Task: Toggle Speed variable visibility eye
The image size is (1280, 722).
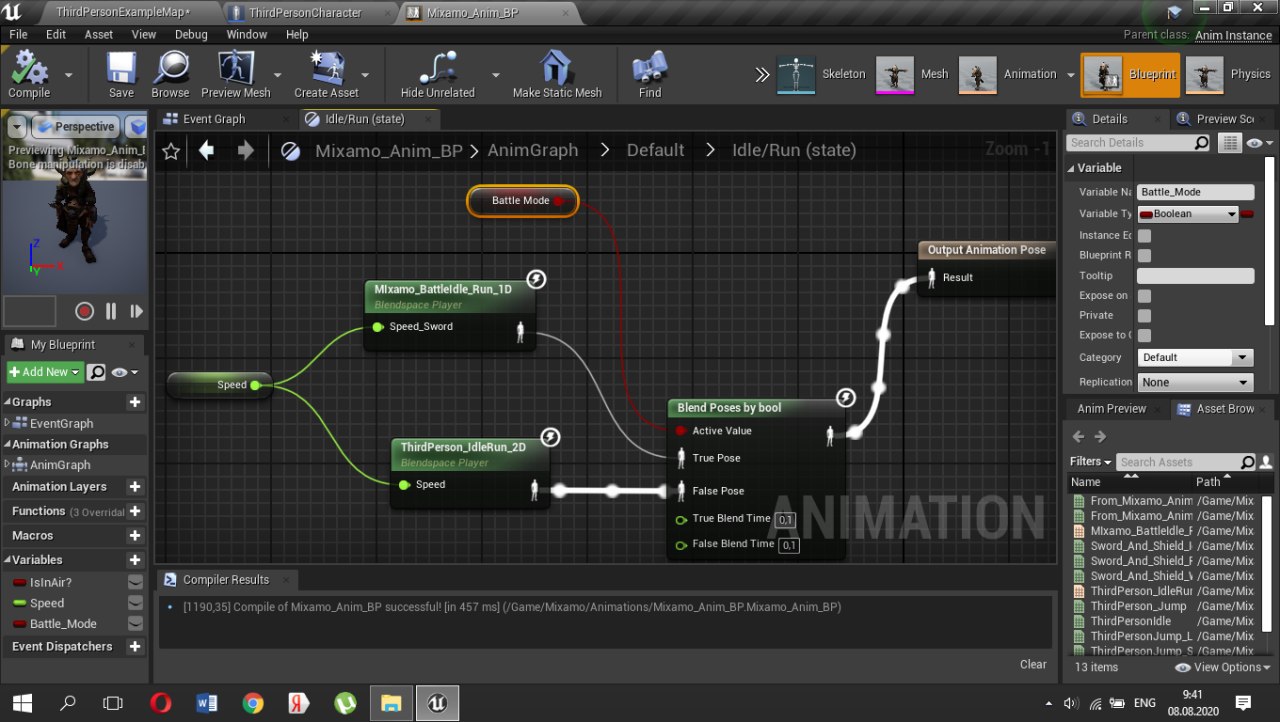Action: pyautogui.click(x=135, y=602)
